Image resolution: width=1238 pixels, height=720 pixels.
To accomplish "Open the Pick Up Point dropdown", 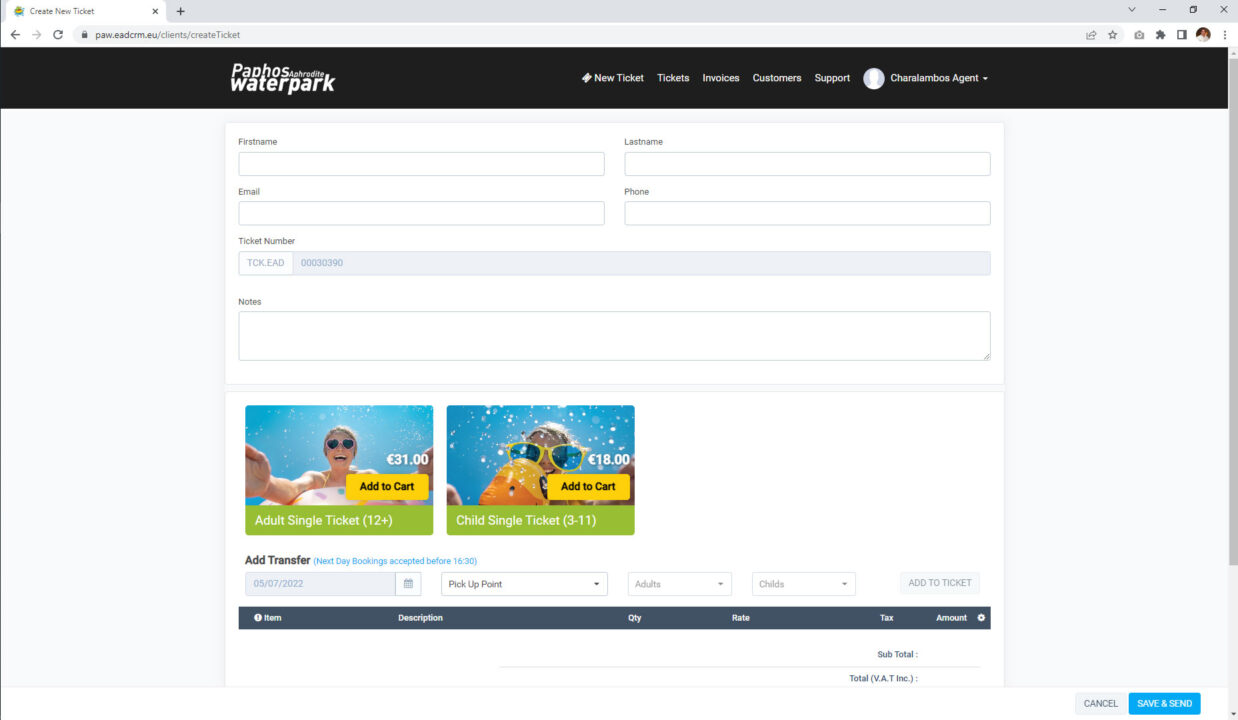I will point(524,584).
